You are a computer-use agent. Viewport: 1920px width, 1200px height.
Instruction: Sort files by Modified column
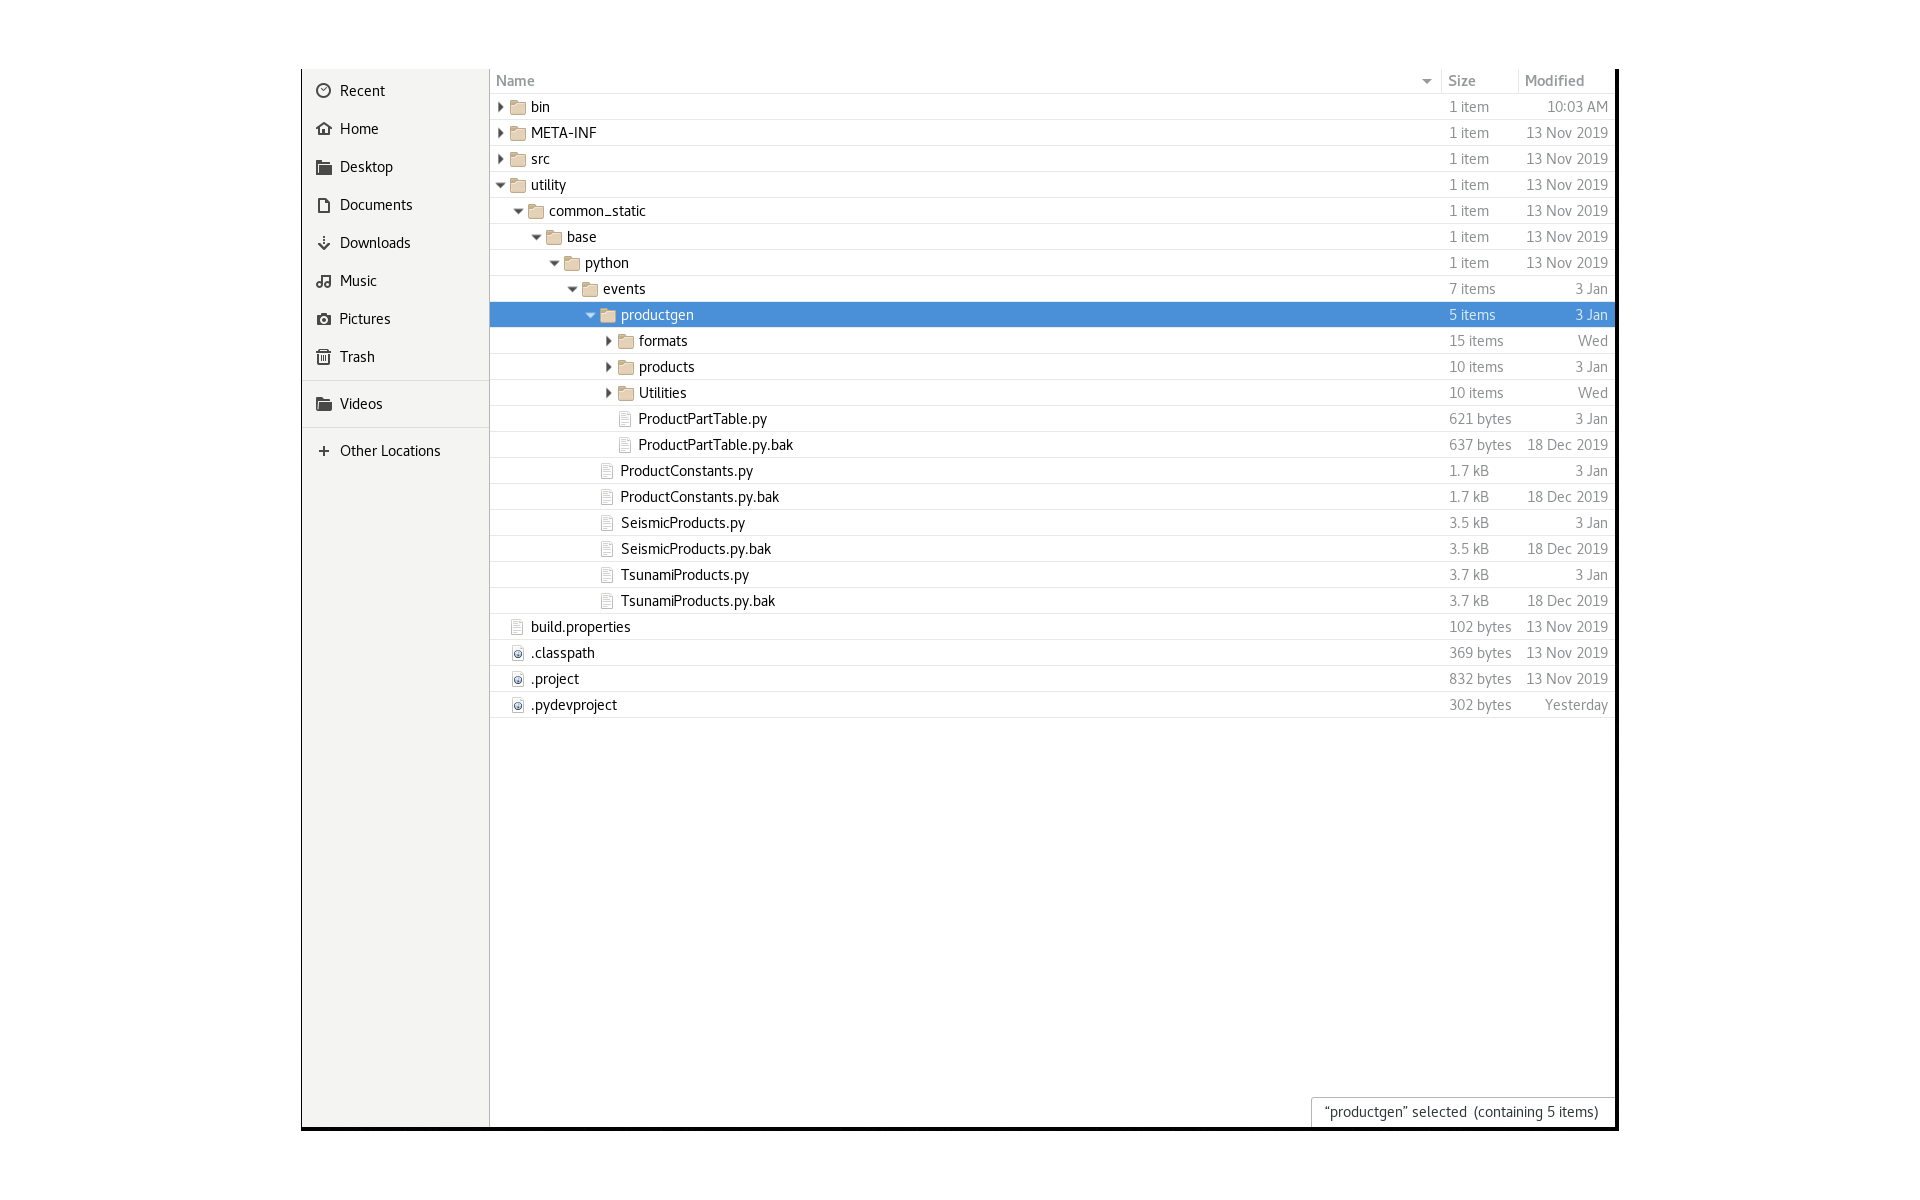1553,81
